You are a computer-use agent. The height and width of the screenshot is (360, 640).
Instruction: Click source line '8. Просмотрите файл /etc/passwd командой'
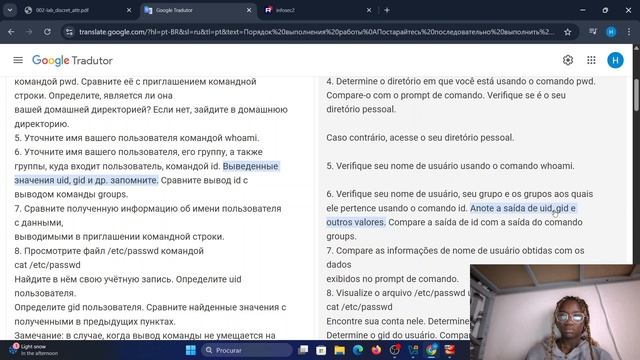pyautogui.click(x=109, y=251)
